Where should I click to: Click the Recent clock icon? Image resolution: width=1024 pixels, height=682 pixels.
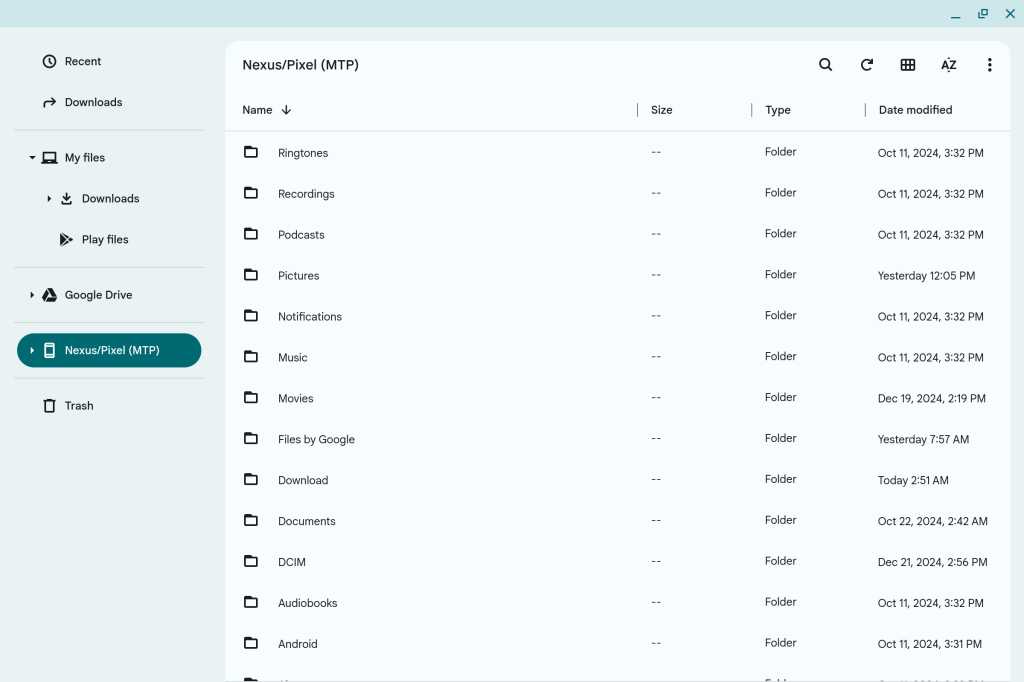pos(50,61)
